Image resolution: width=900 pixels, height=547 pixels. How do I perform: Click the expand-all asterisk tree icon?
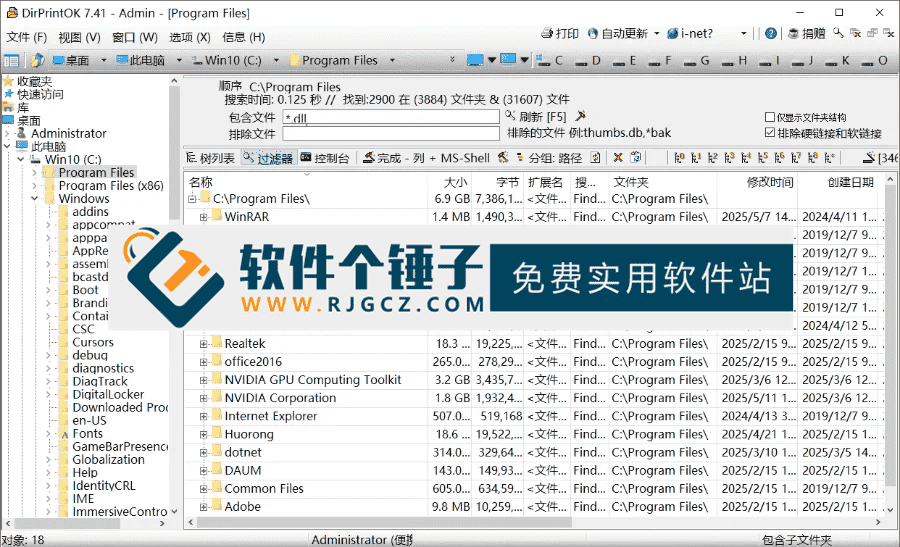829,157
